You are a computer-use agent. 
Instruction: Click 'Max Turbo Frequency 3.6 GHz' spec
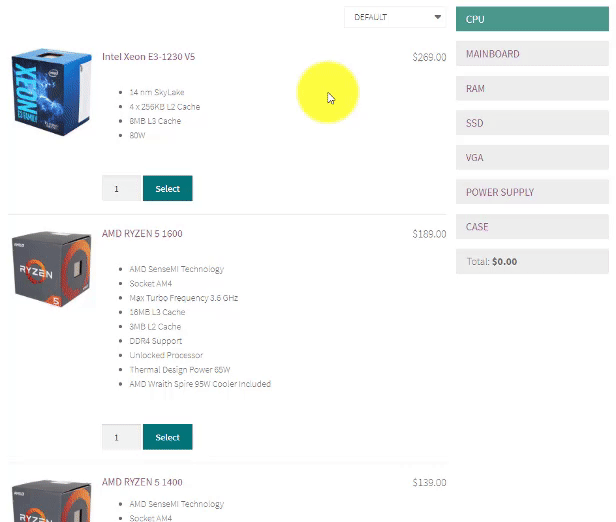tap(183, 298)
